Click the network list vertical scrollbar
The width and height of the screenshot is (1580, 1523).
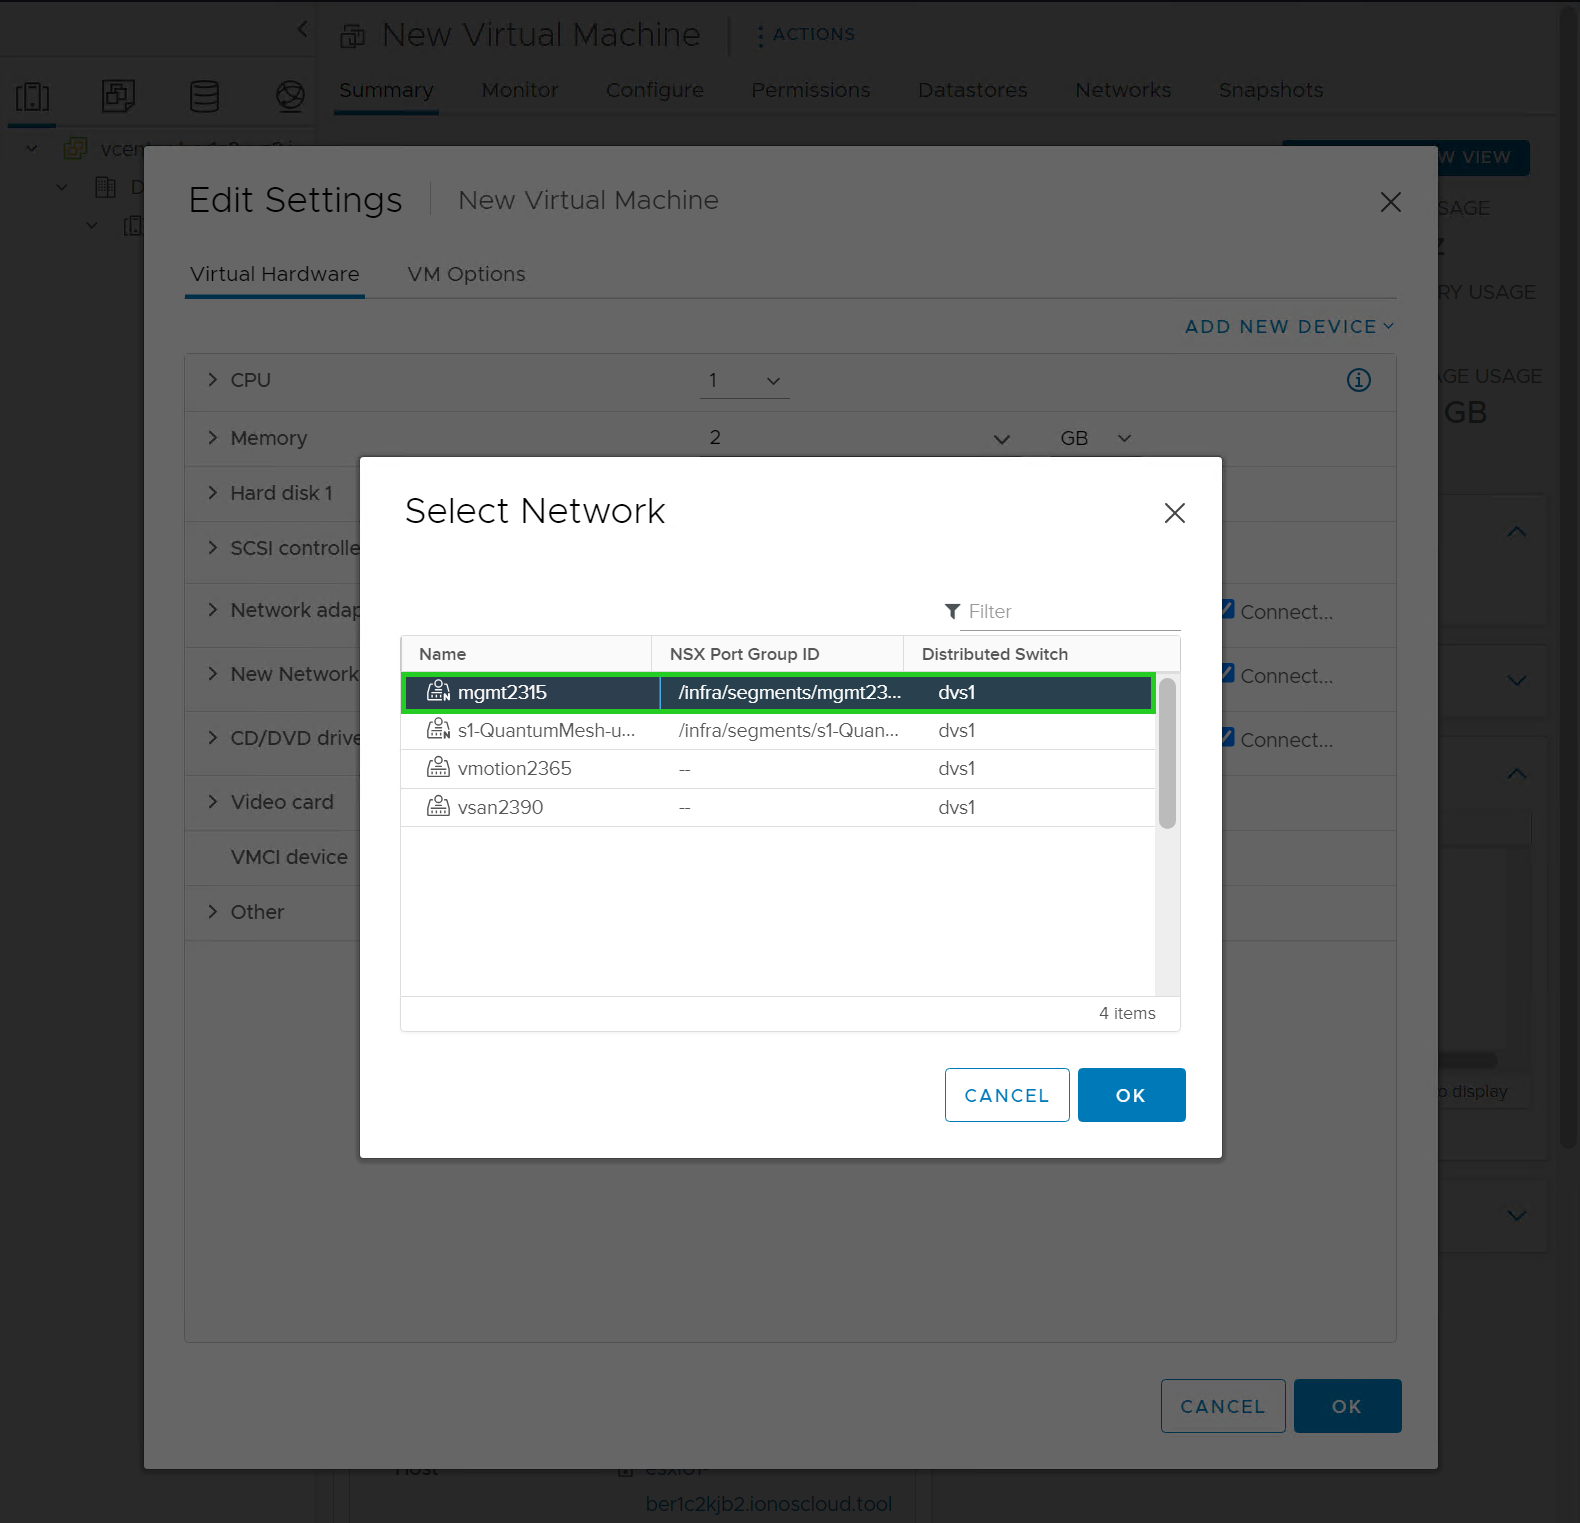click(x=1167, y=753)
